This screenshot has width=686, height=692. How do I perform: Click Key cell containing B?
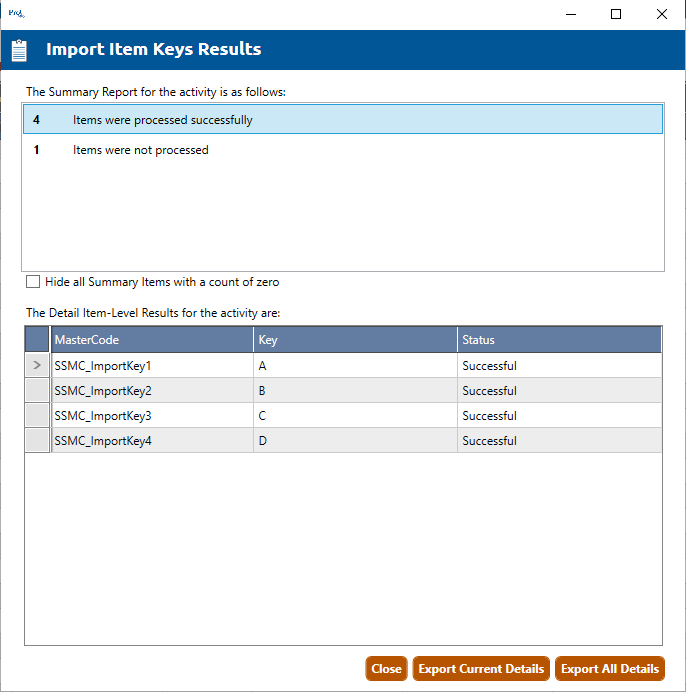pyautogui.click(x=355, y=391)
